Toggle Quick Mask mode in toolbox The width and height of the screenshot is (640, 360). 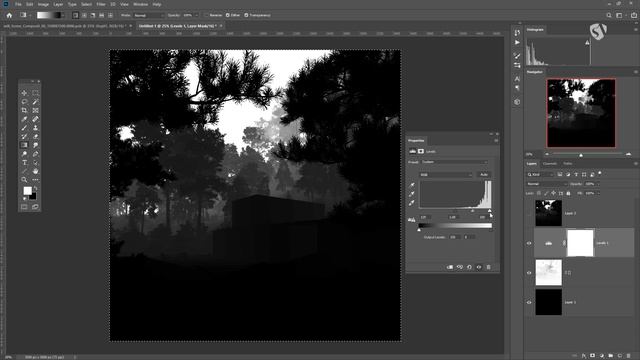click(24, 207)
